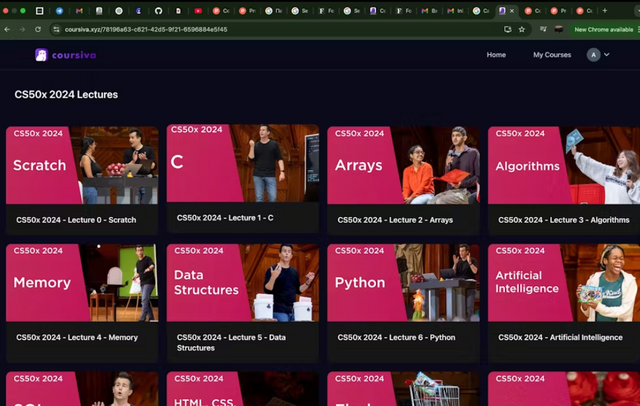This screenshot has height=406, width=640.
Task: Open the Artificial Intelligence lecture thumbnail
Action: (x=564, y=283)
